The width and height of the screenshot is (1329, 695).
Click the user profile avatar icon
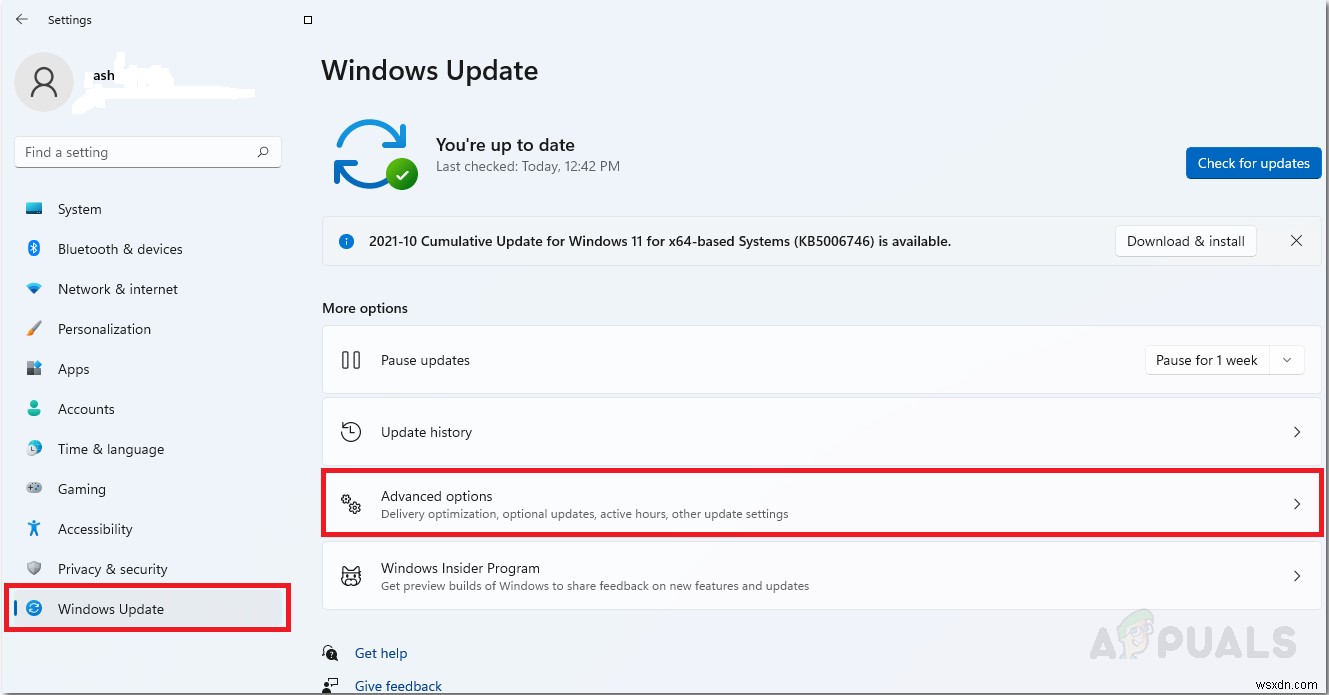(x=43, y=82)
